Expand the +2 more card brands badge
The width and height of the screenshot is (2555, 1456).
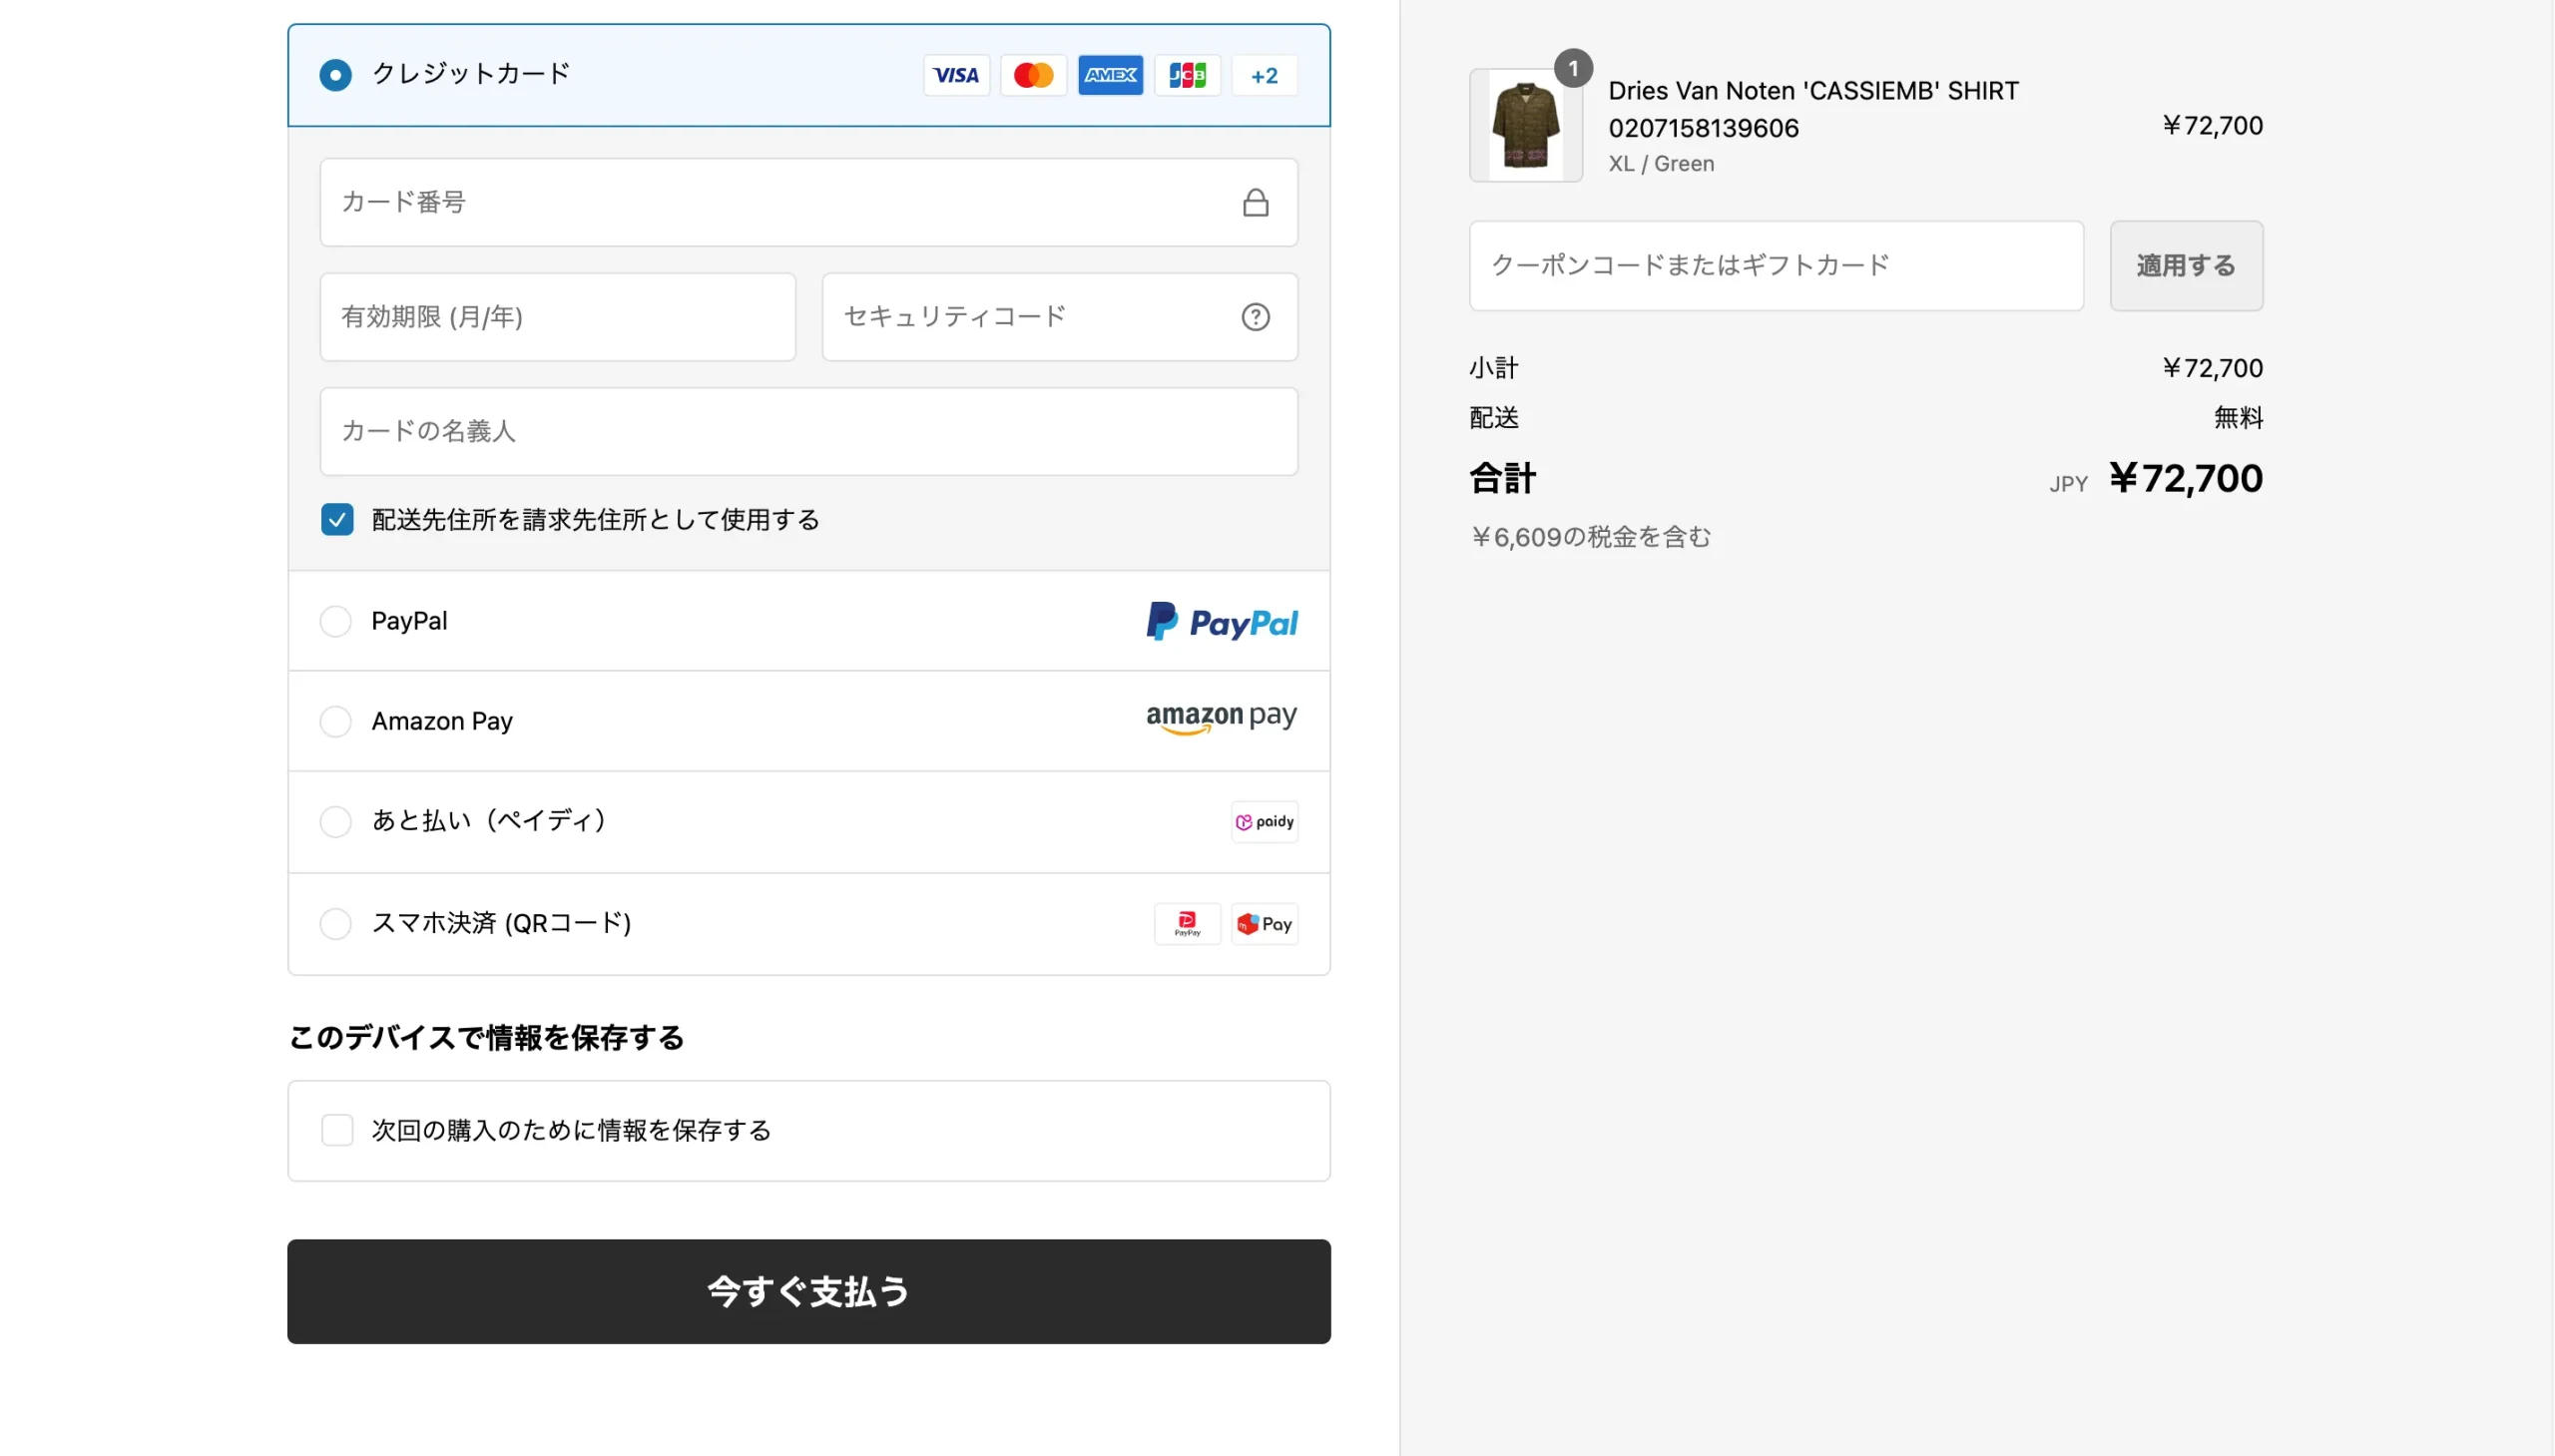click(1264, 75)
